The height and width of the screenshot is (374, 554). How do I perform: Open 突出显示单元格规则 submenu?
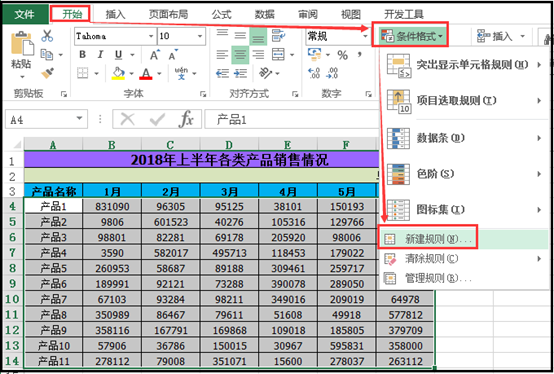(464, 65)
